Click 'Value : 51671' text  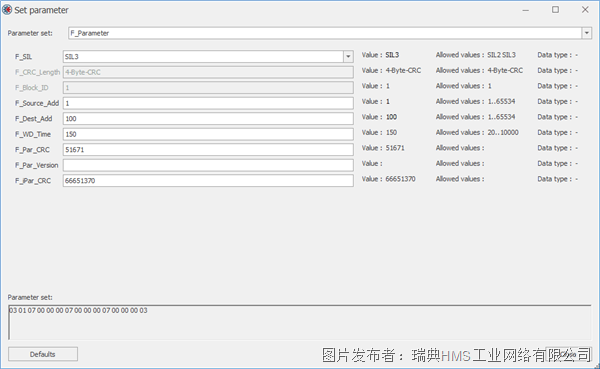click(x=383, y=148)
